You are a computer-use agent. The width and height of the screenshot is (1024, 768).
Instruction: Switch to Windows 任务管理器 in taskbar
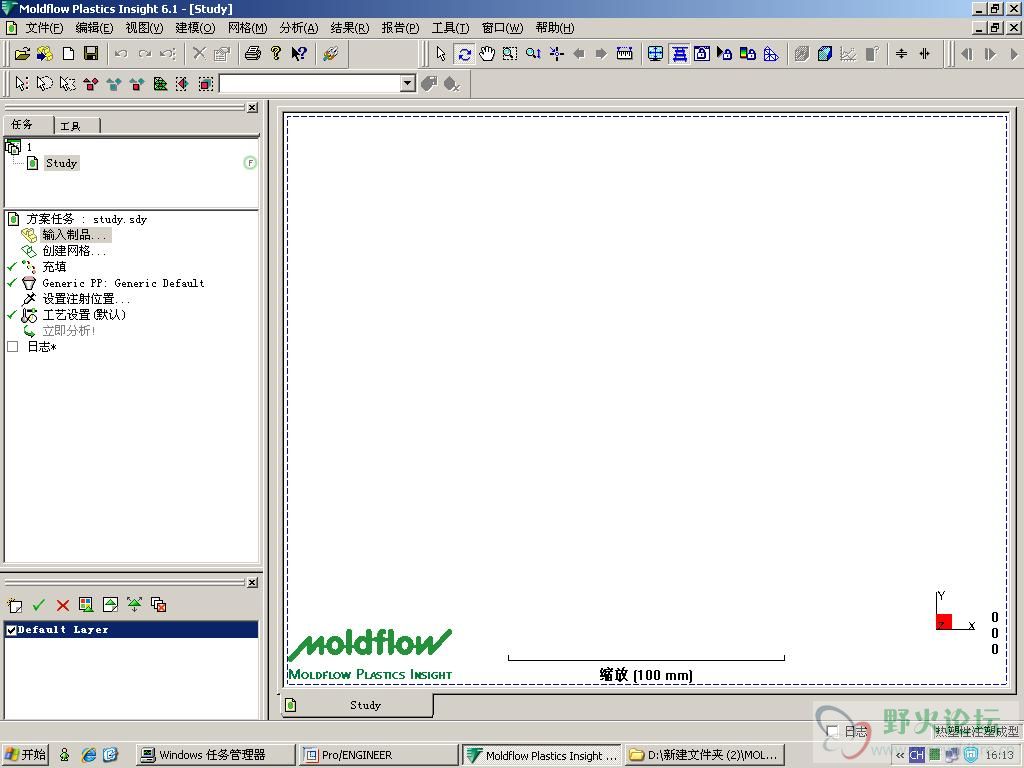(x=216, y=755)
